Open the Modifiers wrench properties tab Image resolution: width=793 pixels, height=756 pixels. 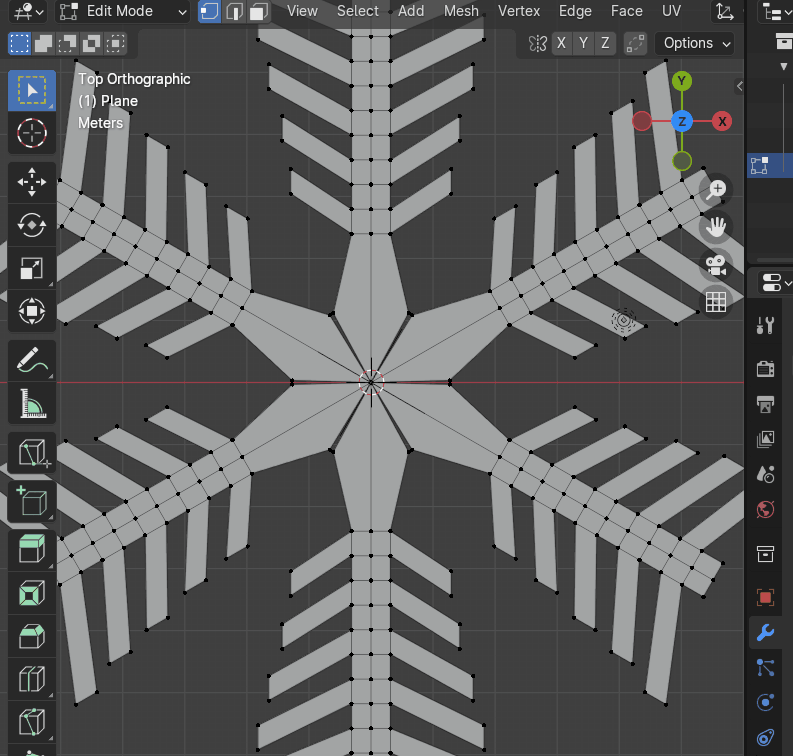pos(765,632)
